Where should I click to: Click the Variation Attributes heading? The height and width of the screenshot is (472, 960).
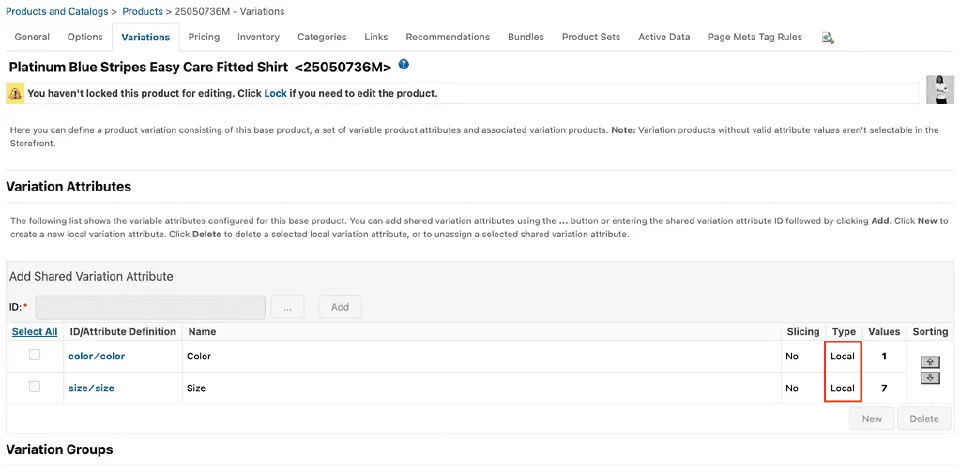click(69, 187)
